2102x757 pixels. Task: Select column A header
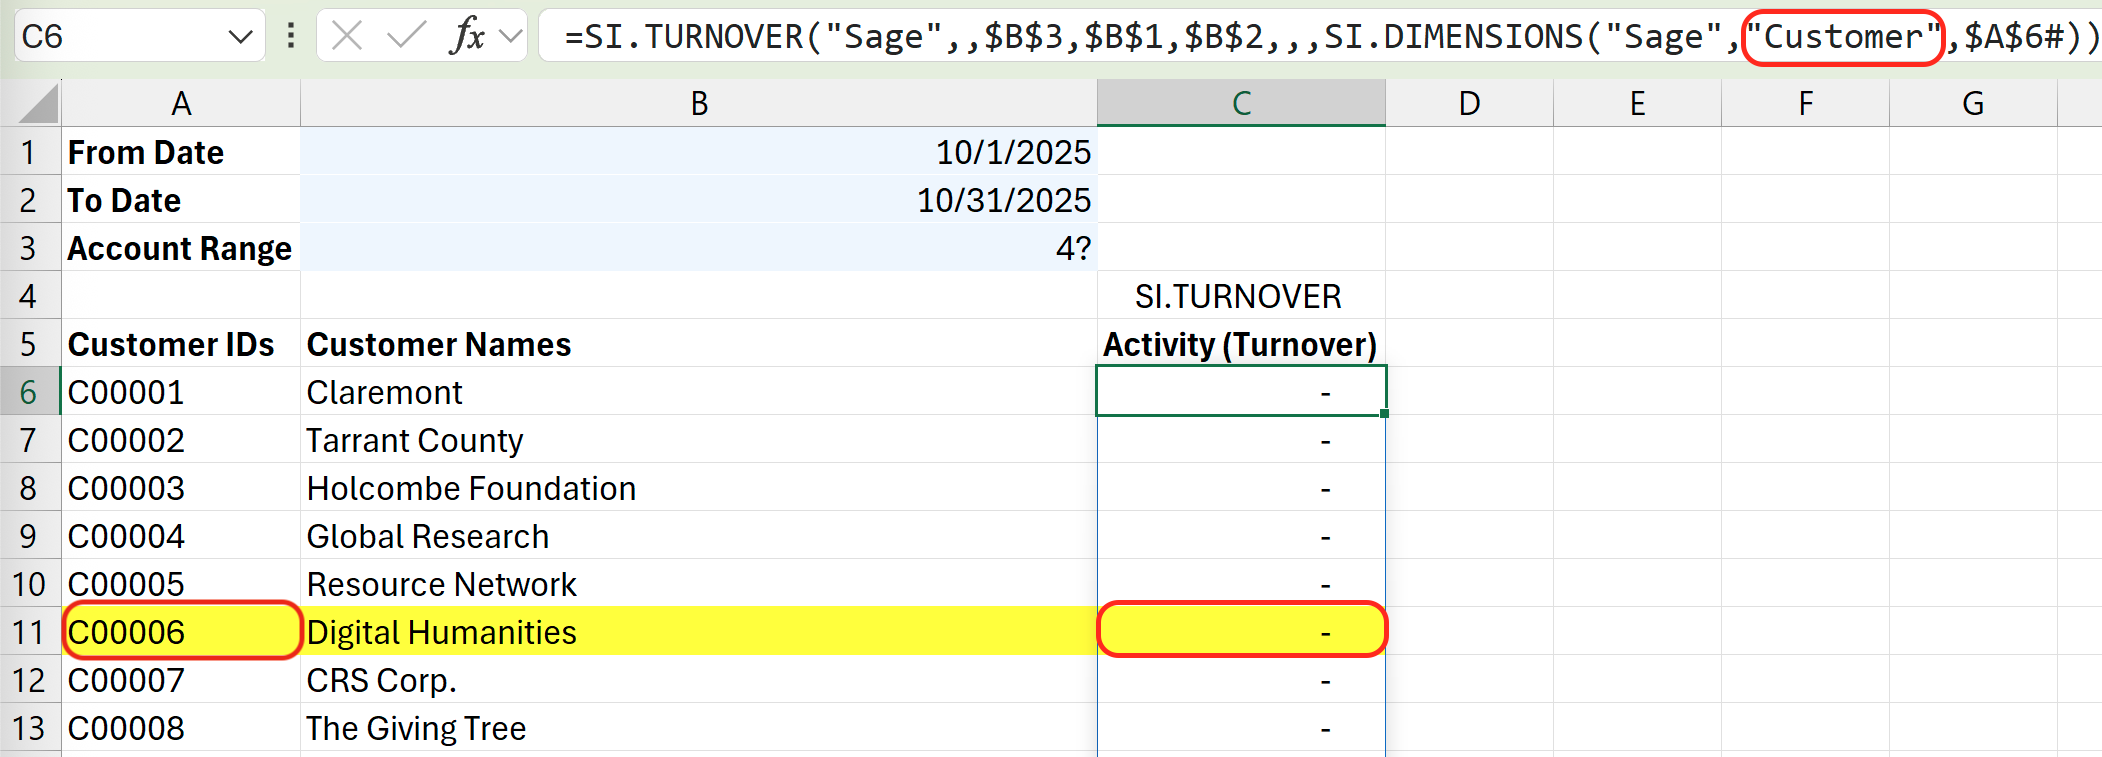tap(181, 104)
